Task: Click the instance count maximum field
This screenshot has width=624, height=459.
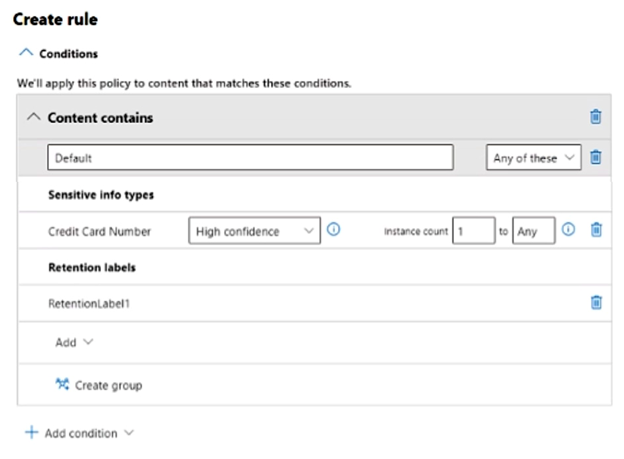Action: (533, 231)
